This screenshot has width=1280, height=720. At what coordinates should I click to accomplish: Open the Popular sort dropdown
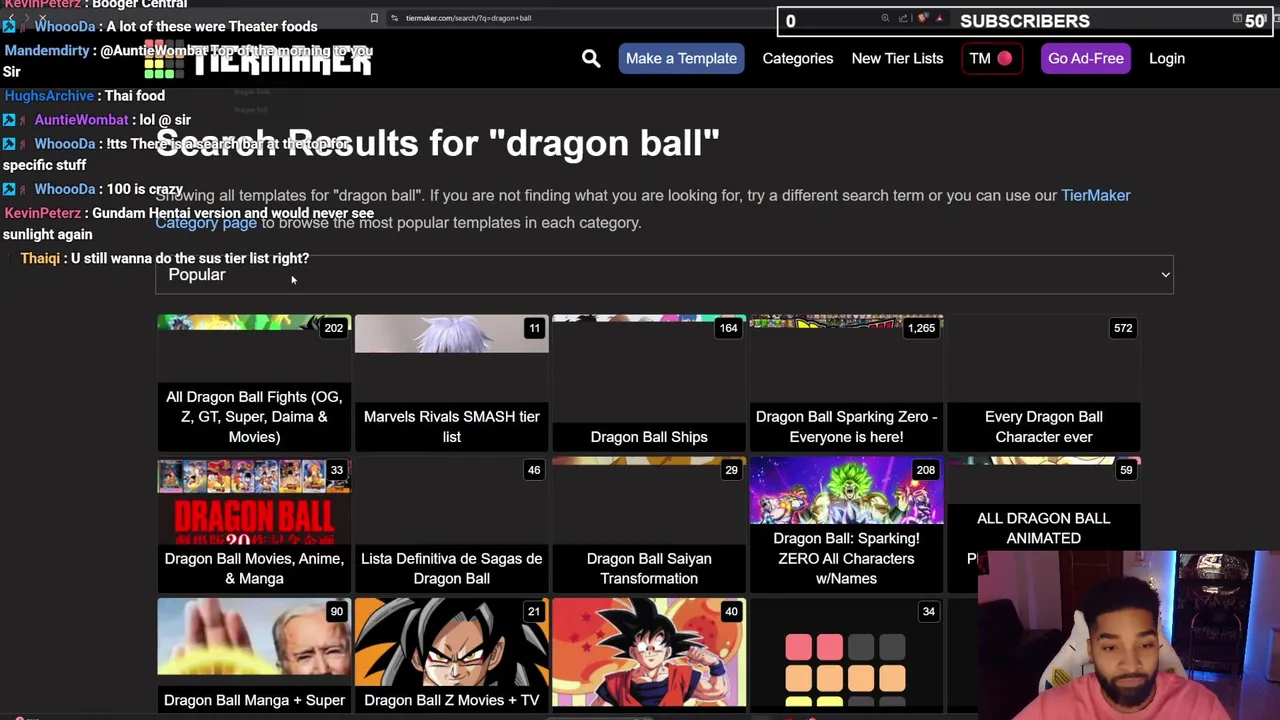pos(664,275)
